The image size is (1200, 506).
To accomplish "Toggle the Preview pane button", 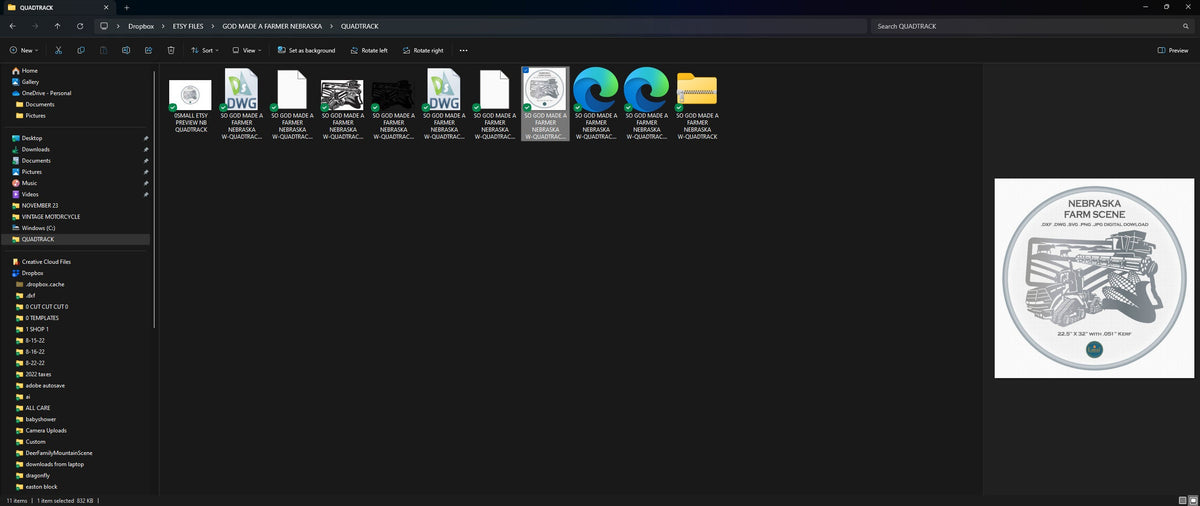I will [x=1173, y=50].
